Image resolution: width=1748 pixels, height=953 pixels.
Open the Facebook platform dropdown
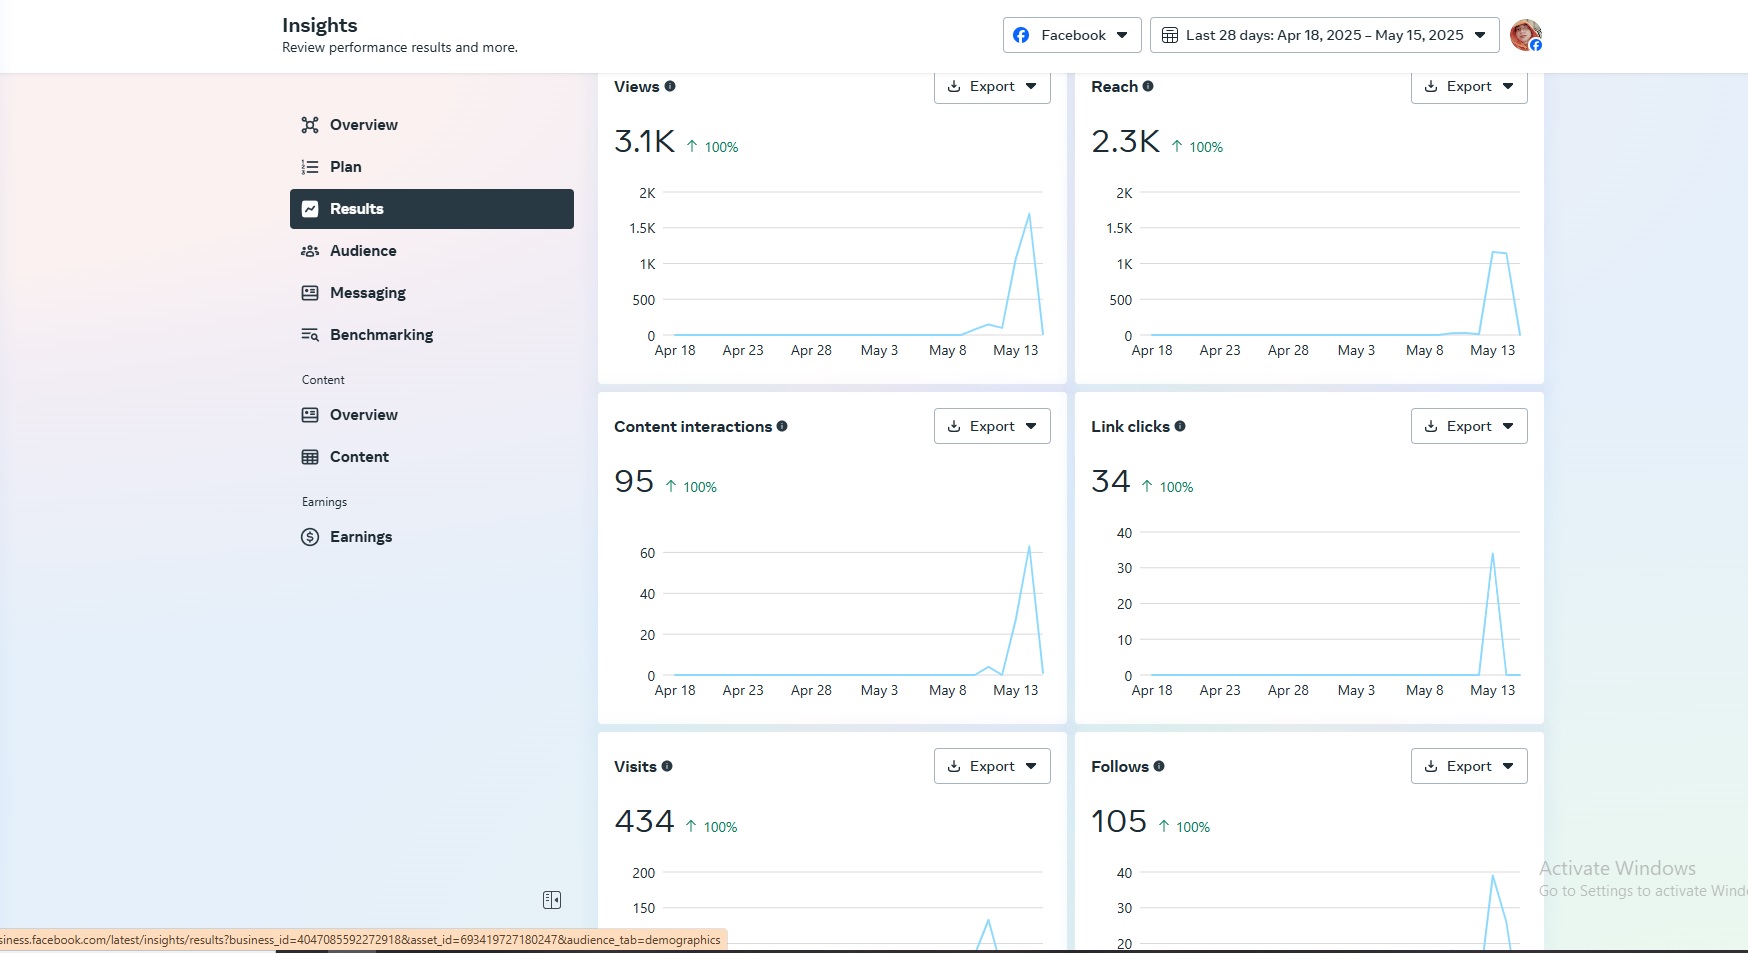click(x=1072, y=35)
